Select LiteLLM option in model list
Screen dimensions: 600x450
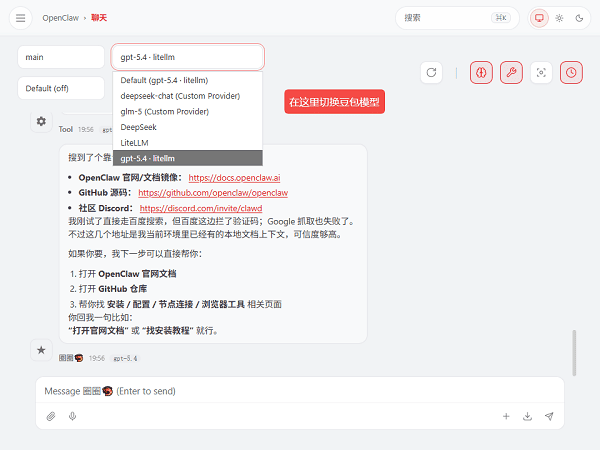[188, 143]
